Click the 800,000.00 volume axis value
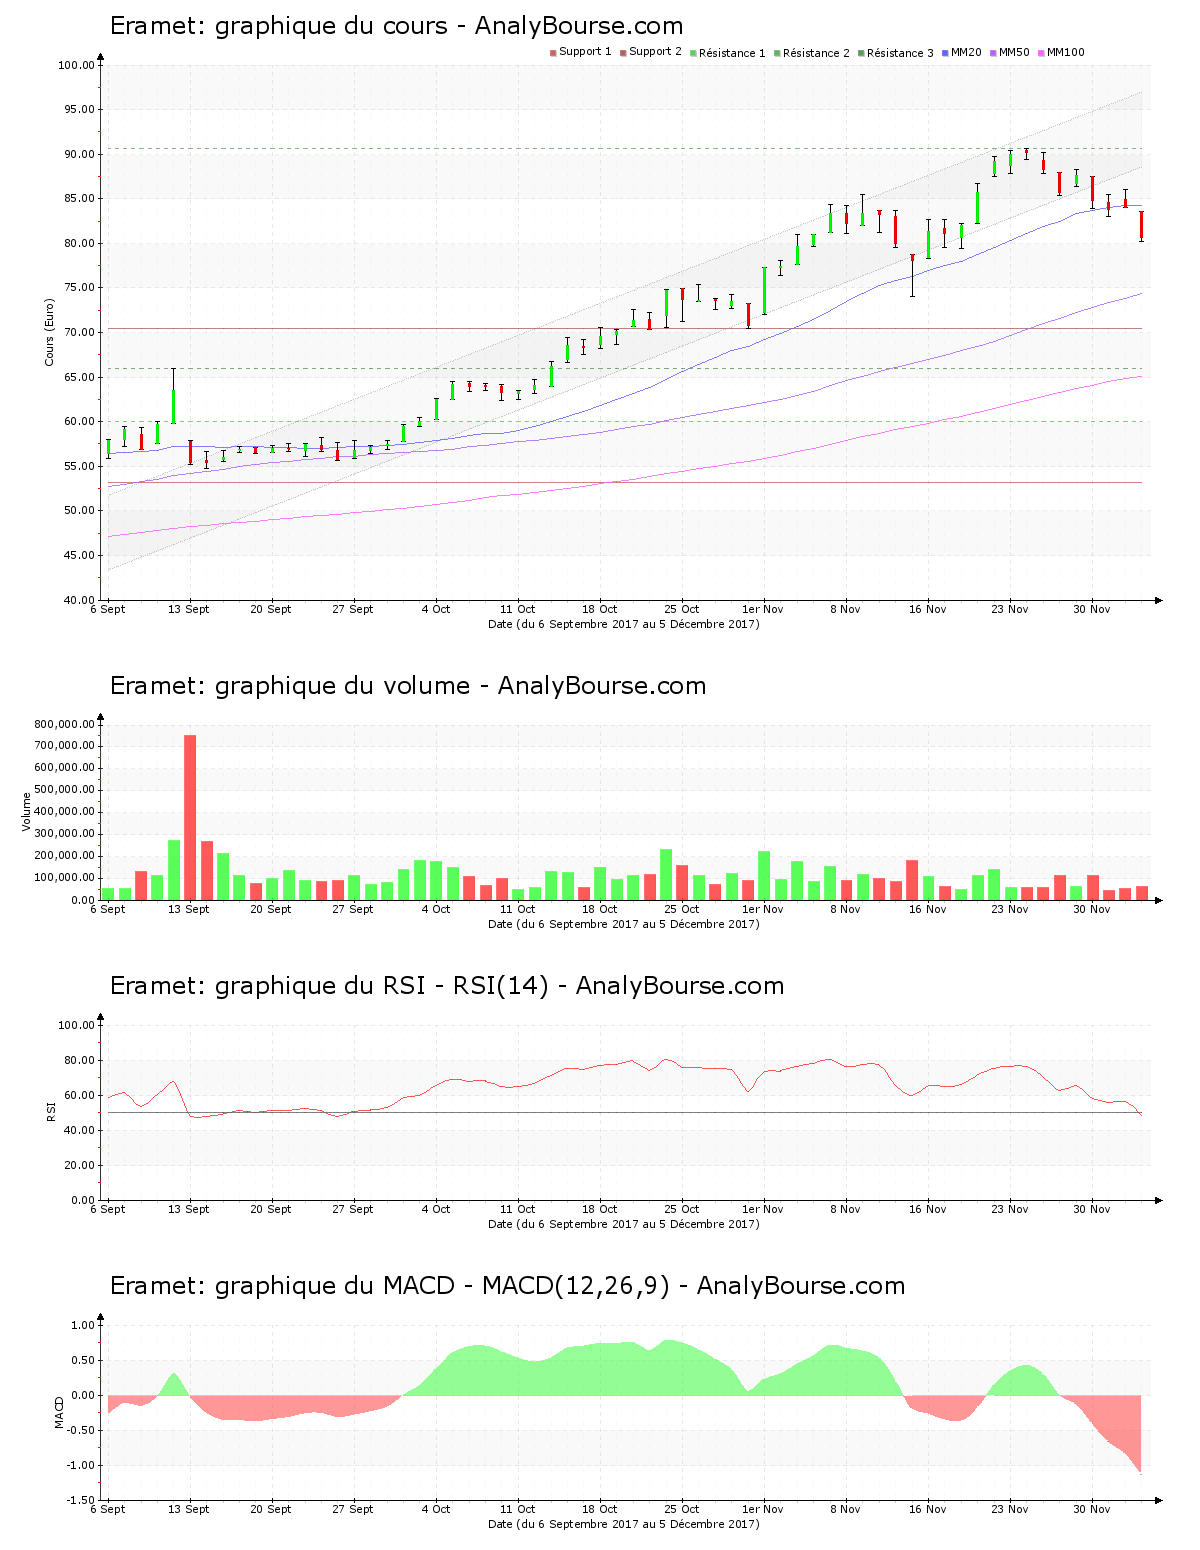Viewport: 1200px width, 1550px height. [x=64, y=724]
